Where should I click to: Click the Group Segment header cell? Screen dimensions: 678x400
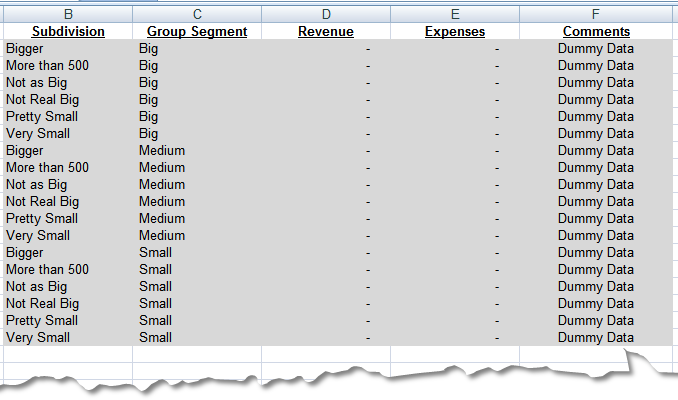(197, 31)
